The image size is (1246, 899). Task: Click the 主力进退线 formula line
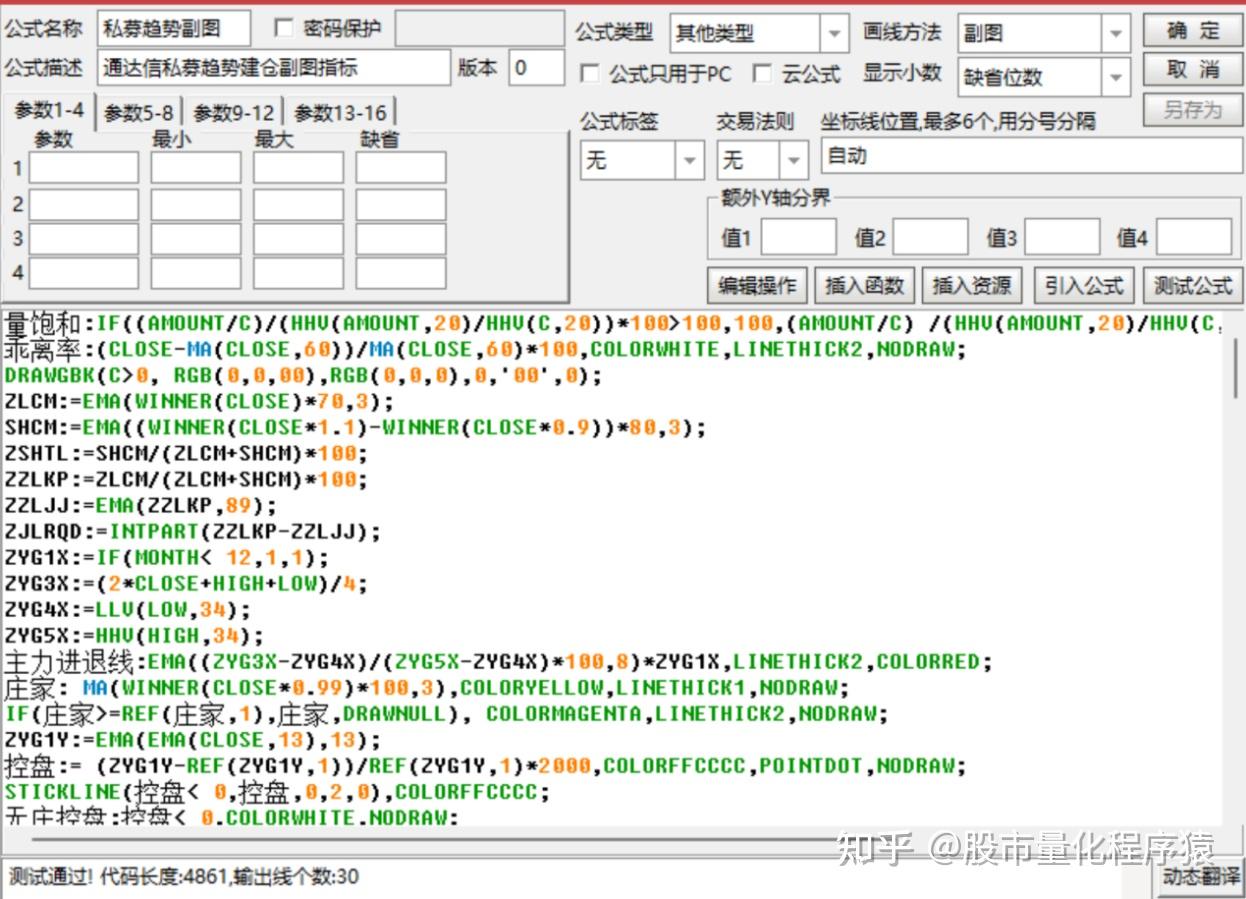pyautogui.click(x=498, y=662)
